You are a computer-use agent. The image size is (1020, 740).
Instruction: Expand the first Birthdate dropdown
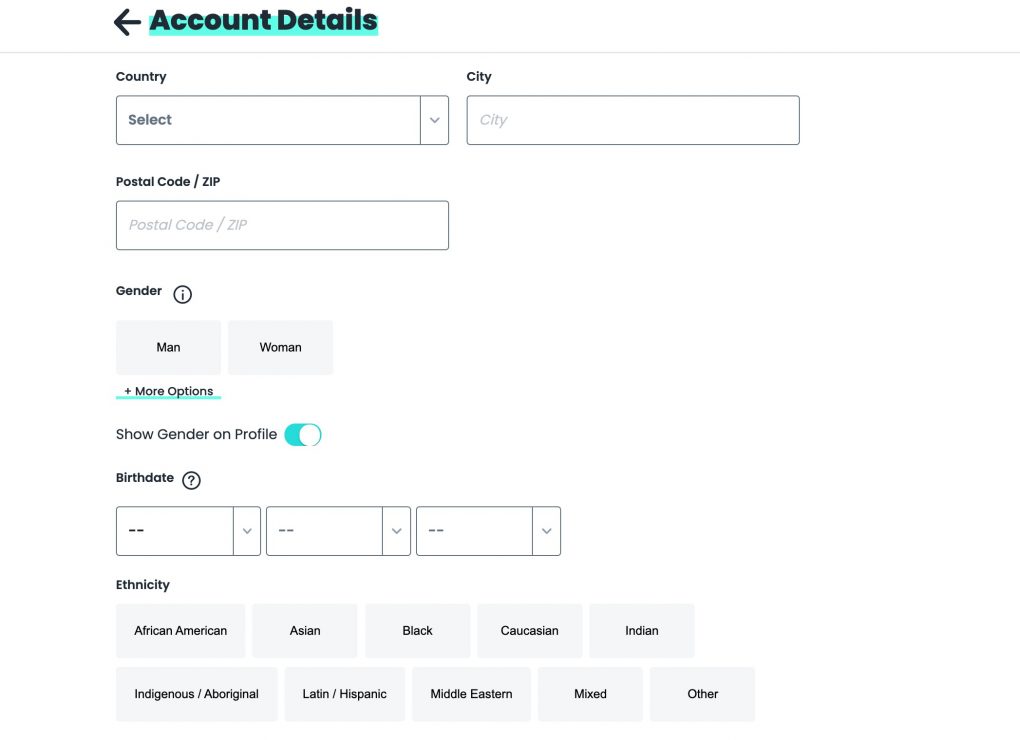click(188, 531)
